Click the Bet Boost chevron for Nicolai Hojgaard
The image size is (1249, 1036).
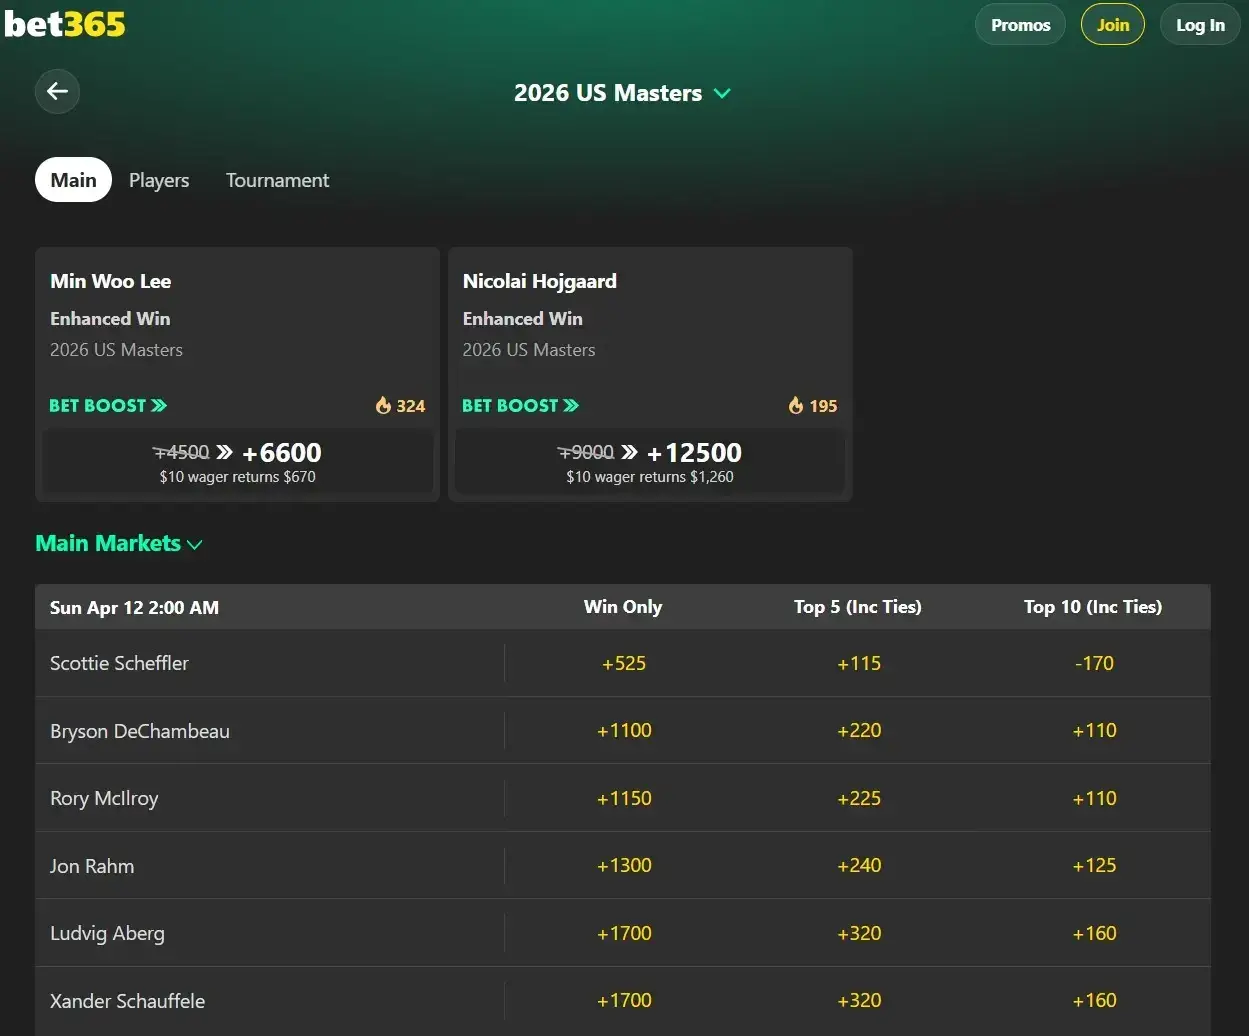click(572, 405)
